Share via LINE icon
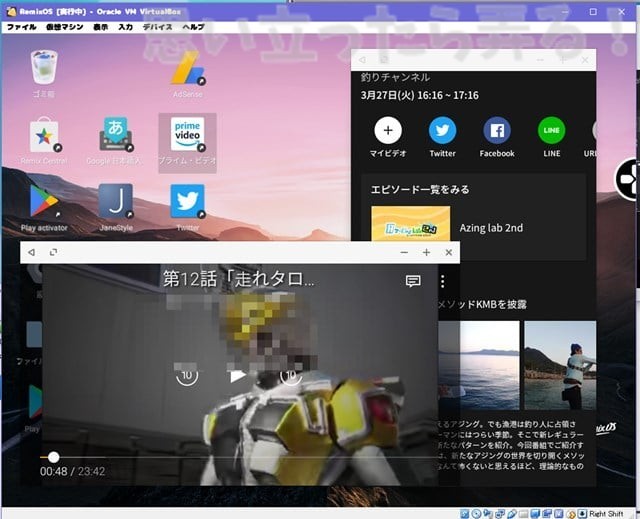The width and height of the screenshot is (640, 519). point(551,130)
